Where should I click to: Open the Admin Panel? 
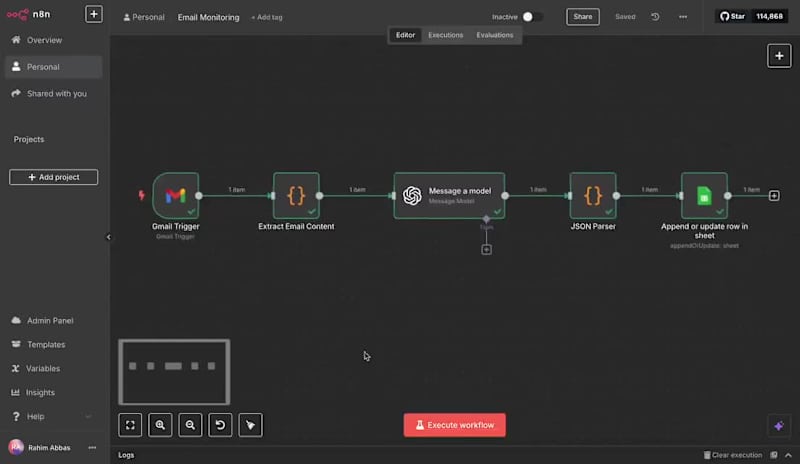point(54,321)
